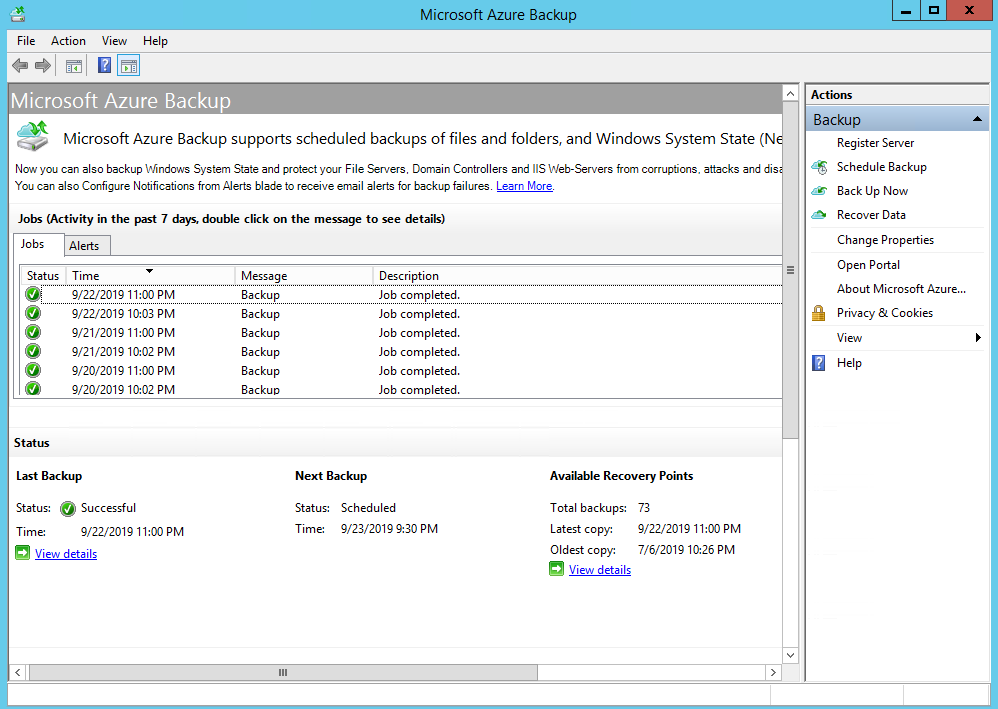Open the File menu
998x709 pixels.
coord(26,41)
